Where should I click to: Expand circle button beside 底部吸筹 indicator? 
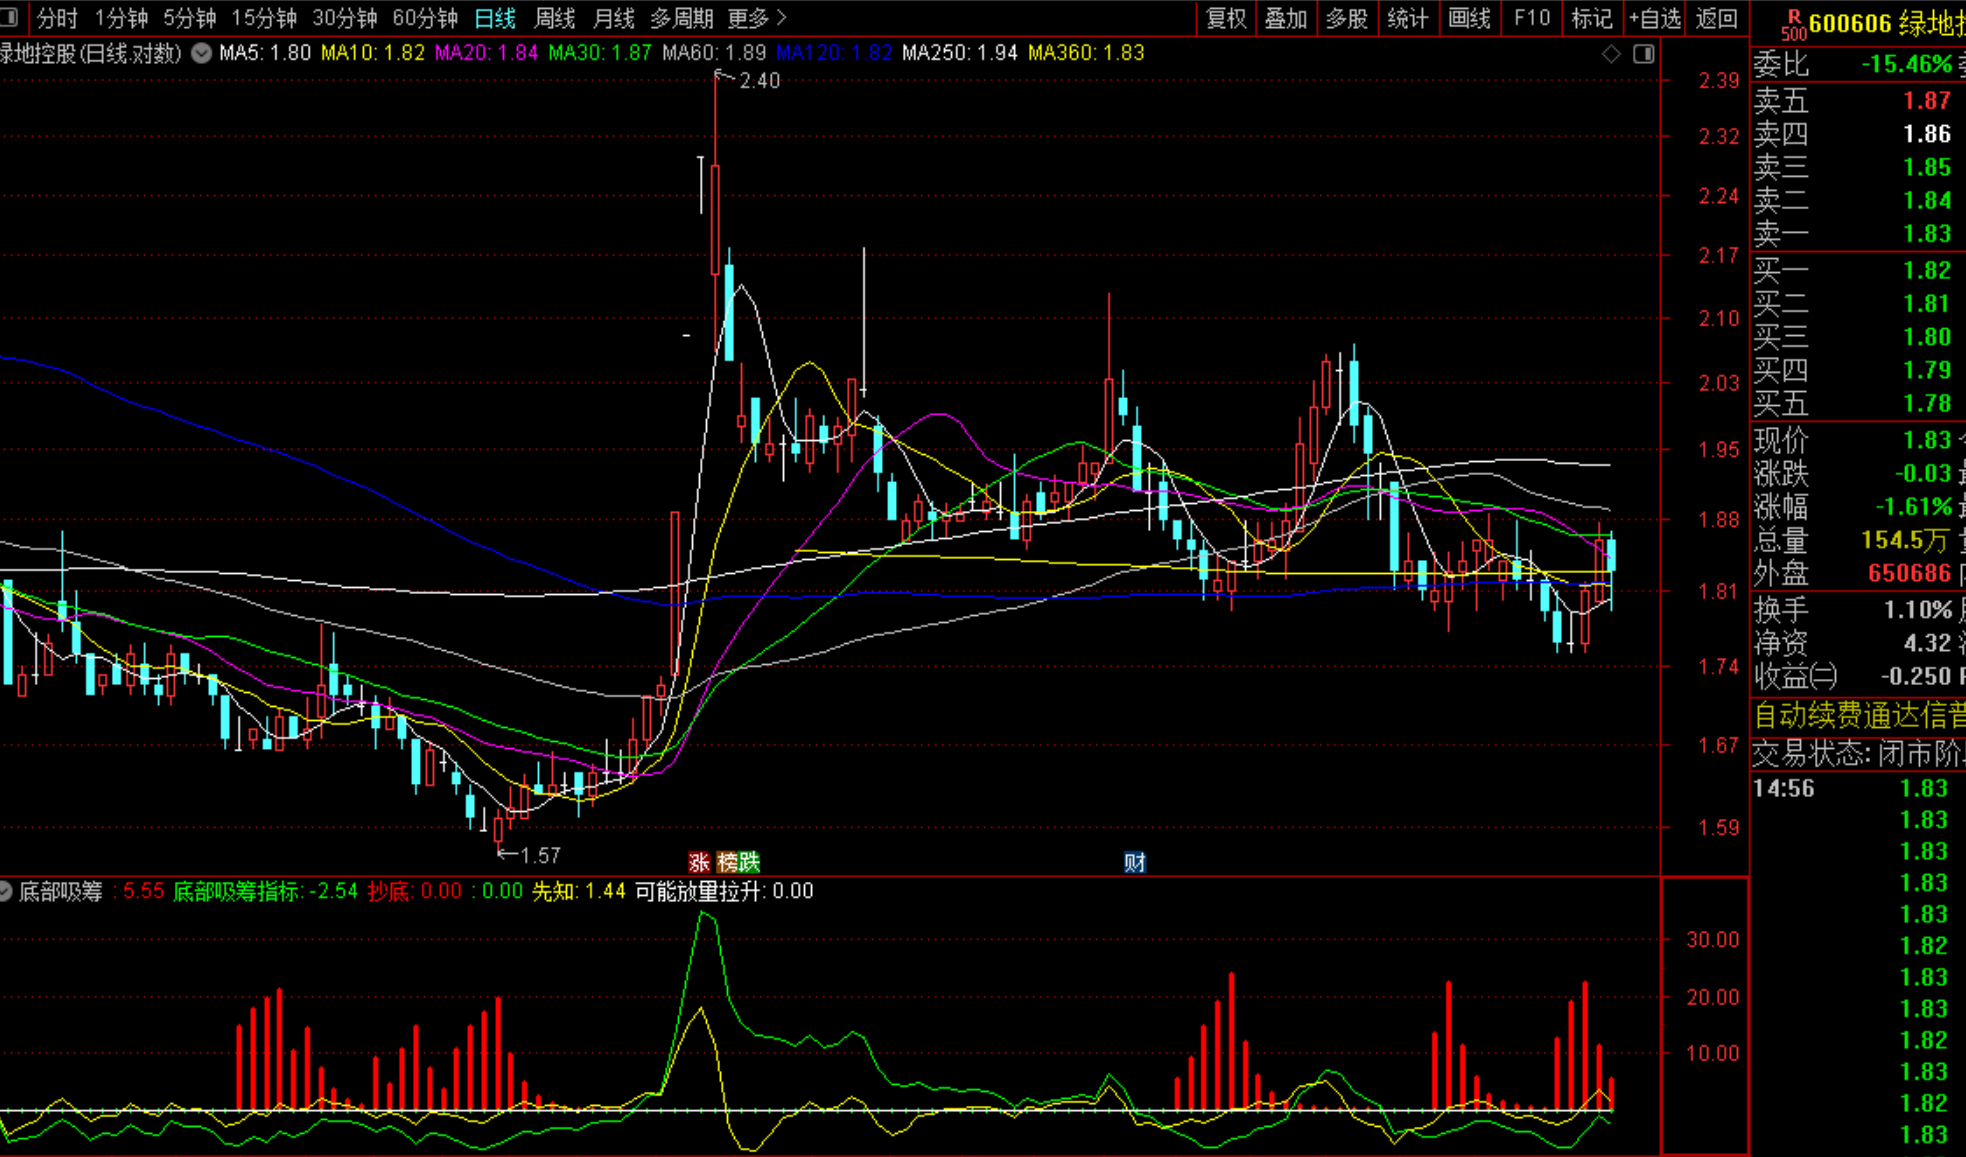(5, 891)
